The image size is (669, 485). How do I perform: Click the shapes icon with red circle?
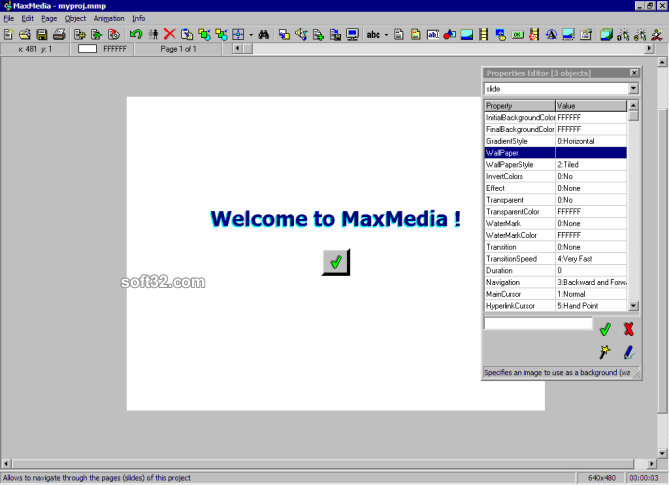pos(450,35)
